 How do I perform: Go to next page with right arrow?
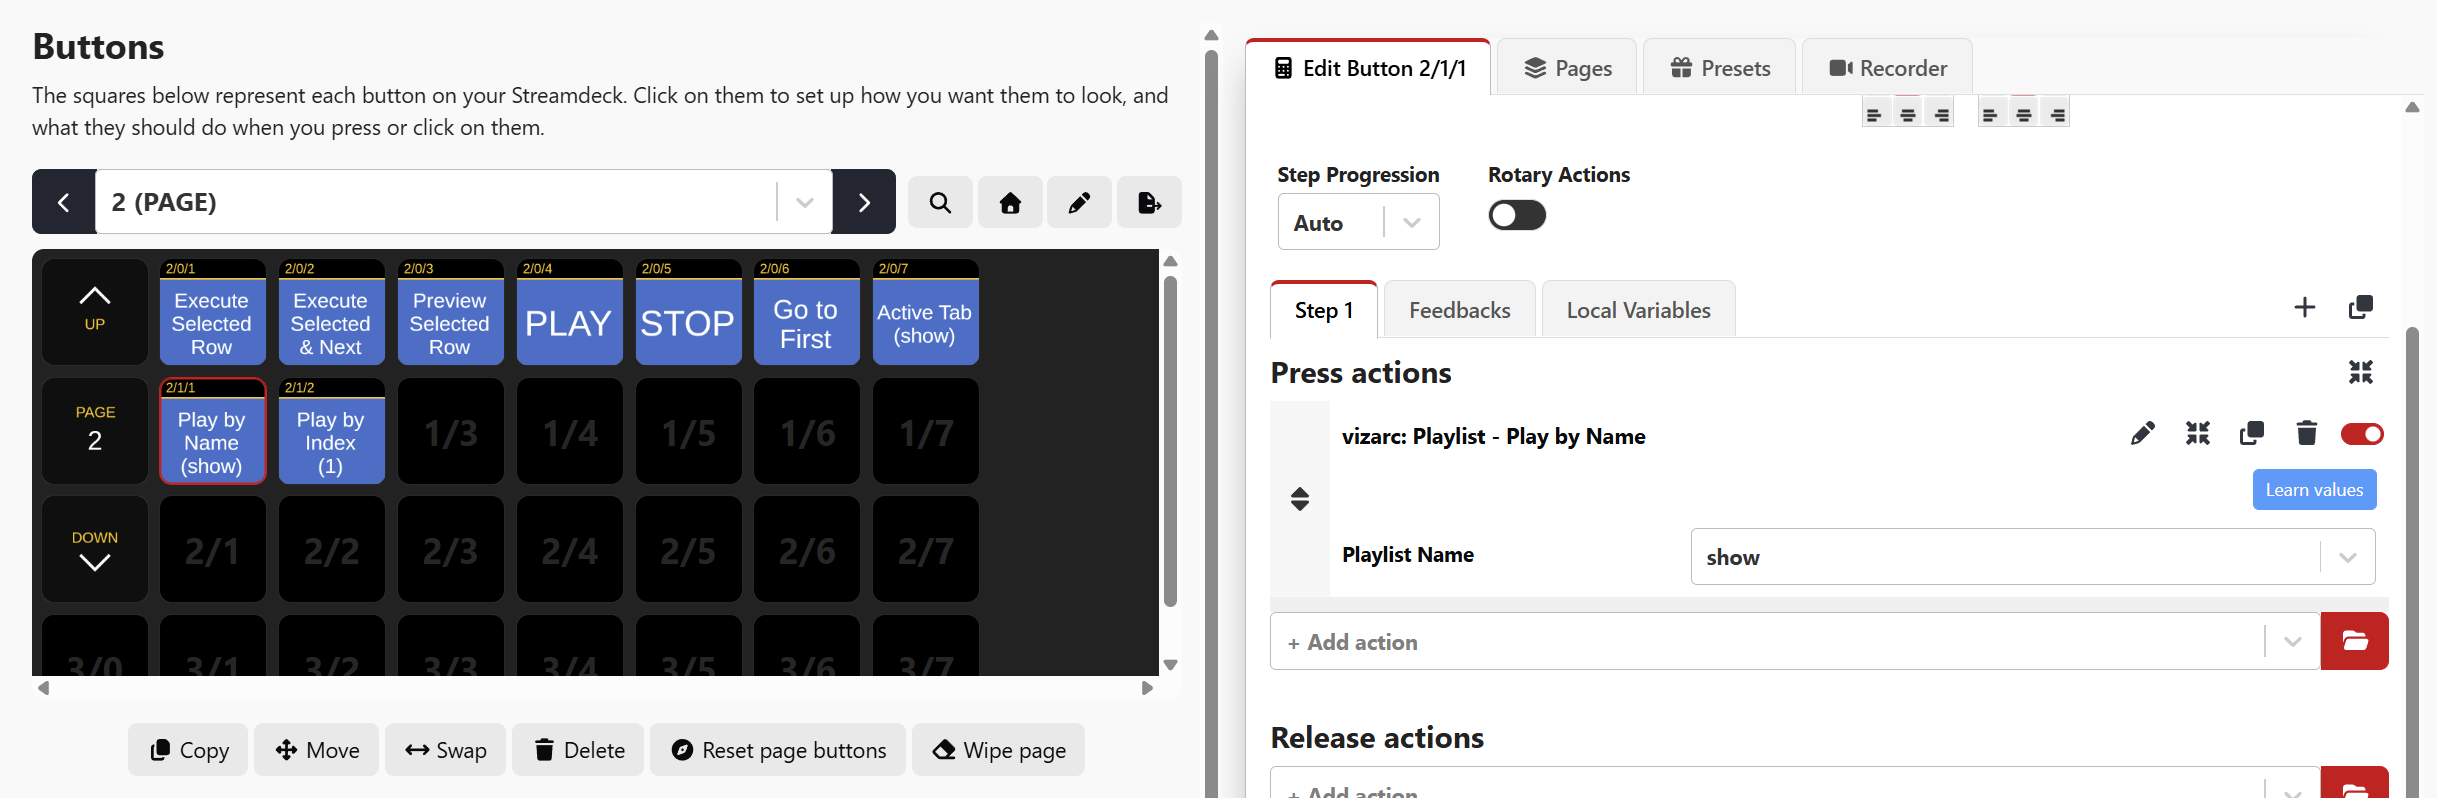click(864, 203)
